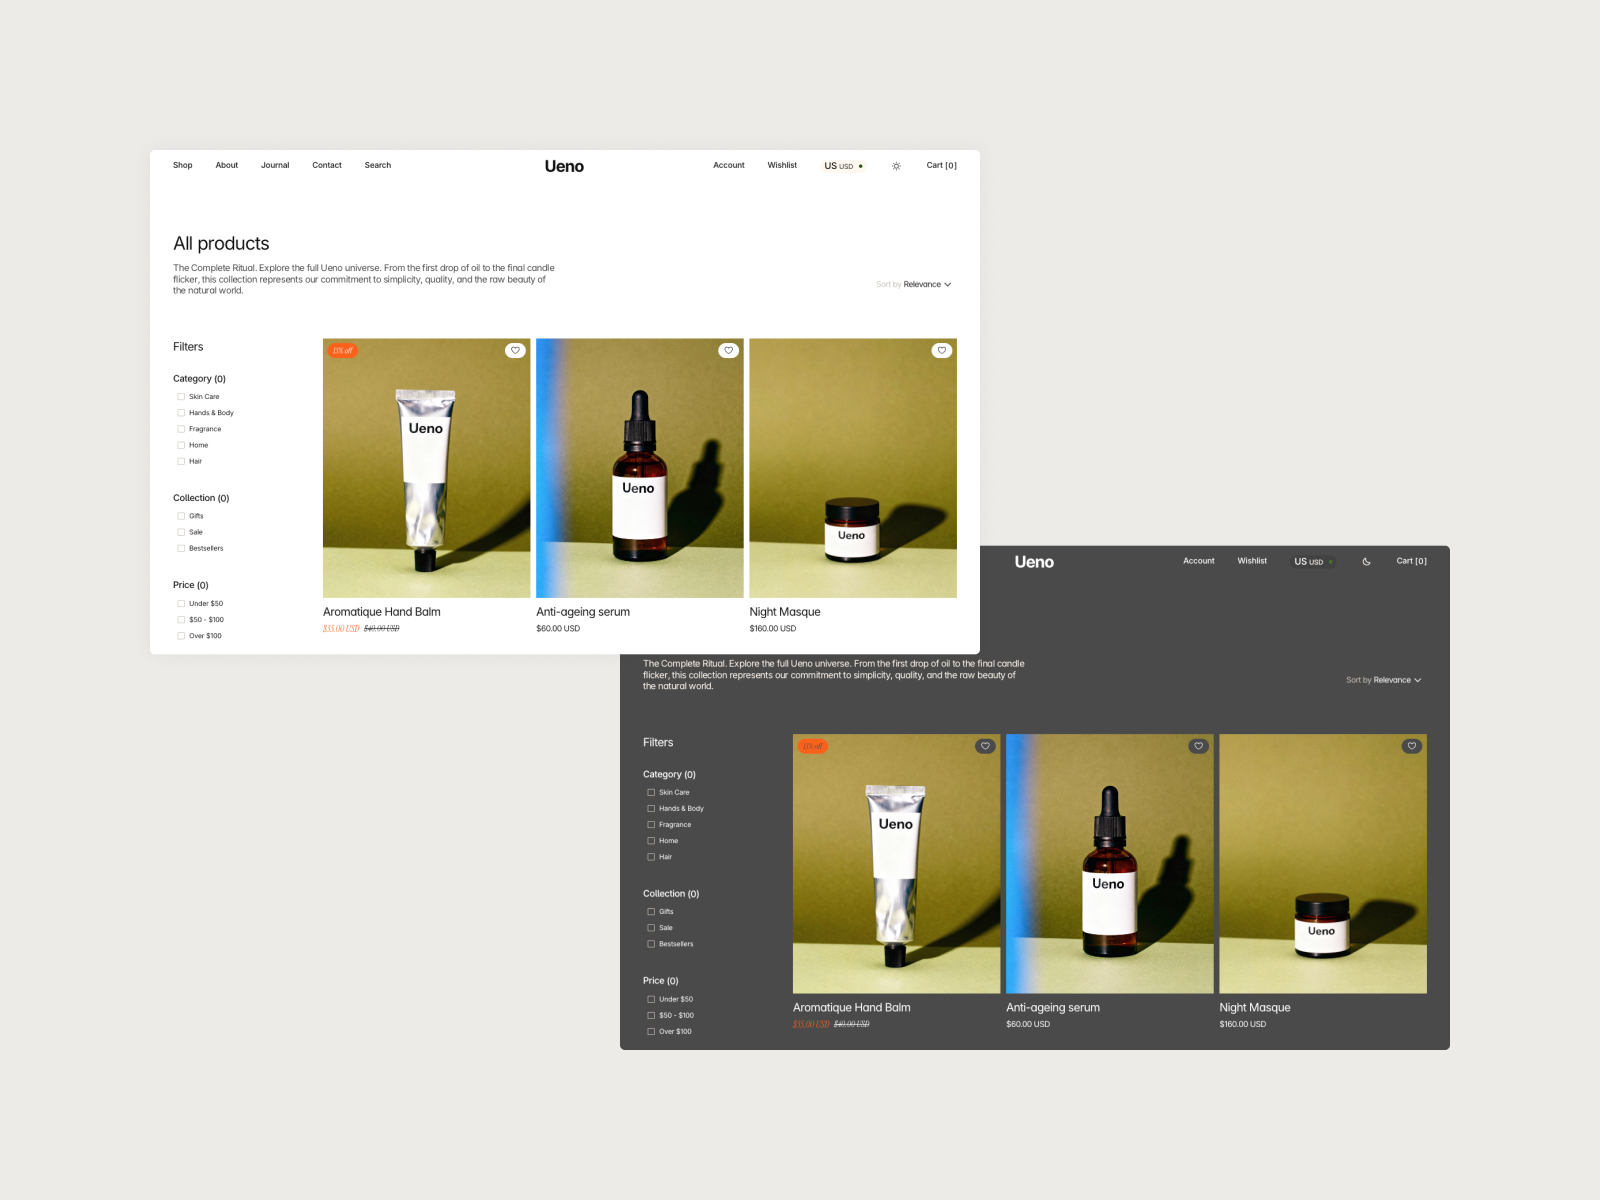
Task: Open Night Masque product image, dark window
Action: pyautogui.click(x=1323, y=864)
